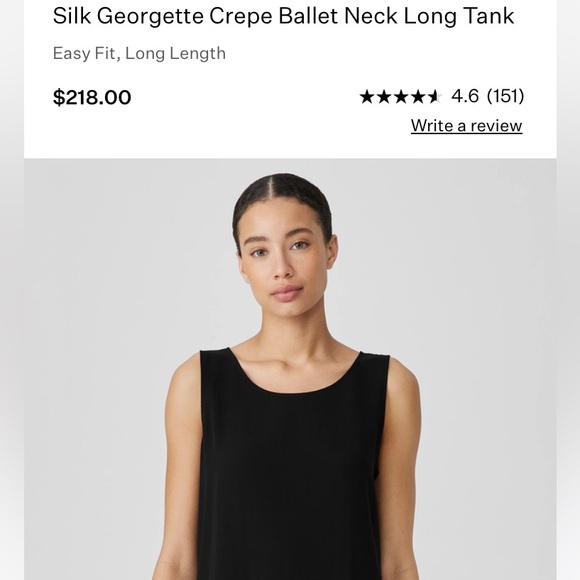Open the (151) reviews count
Screen dimensions: 580x580
pyautogui.click(x=505, y=96)
